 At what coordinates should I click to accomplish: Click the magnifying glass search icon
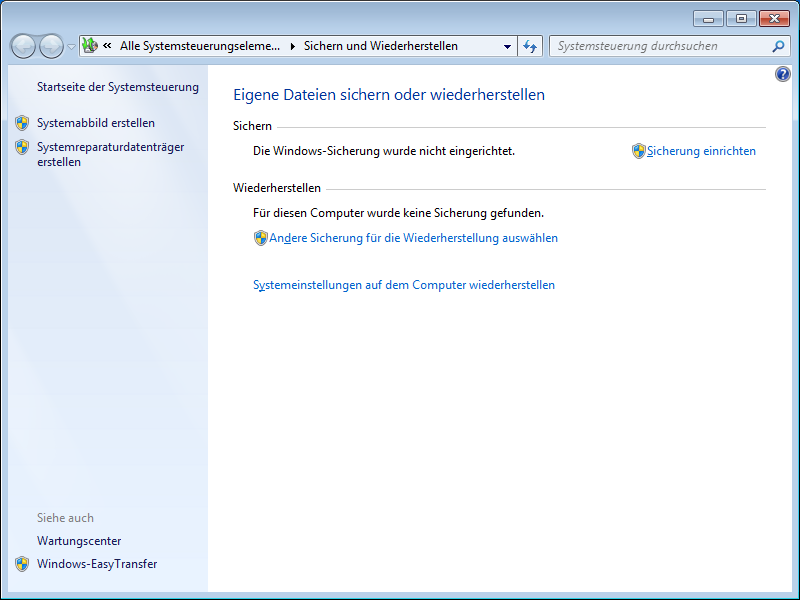(778, 46)
